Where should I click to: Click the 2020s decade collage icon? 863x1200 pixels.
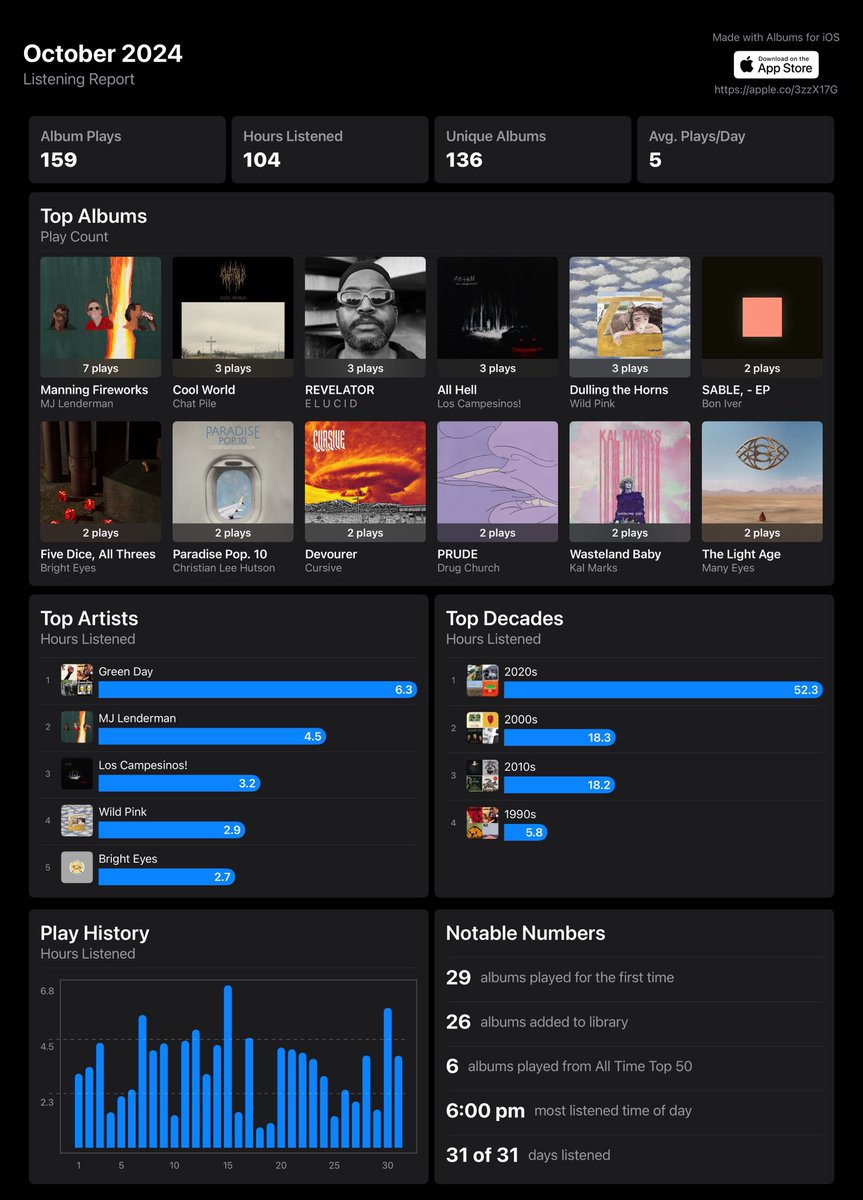click(x=482, y=680)
